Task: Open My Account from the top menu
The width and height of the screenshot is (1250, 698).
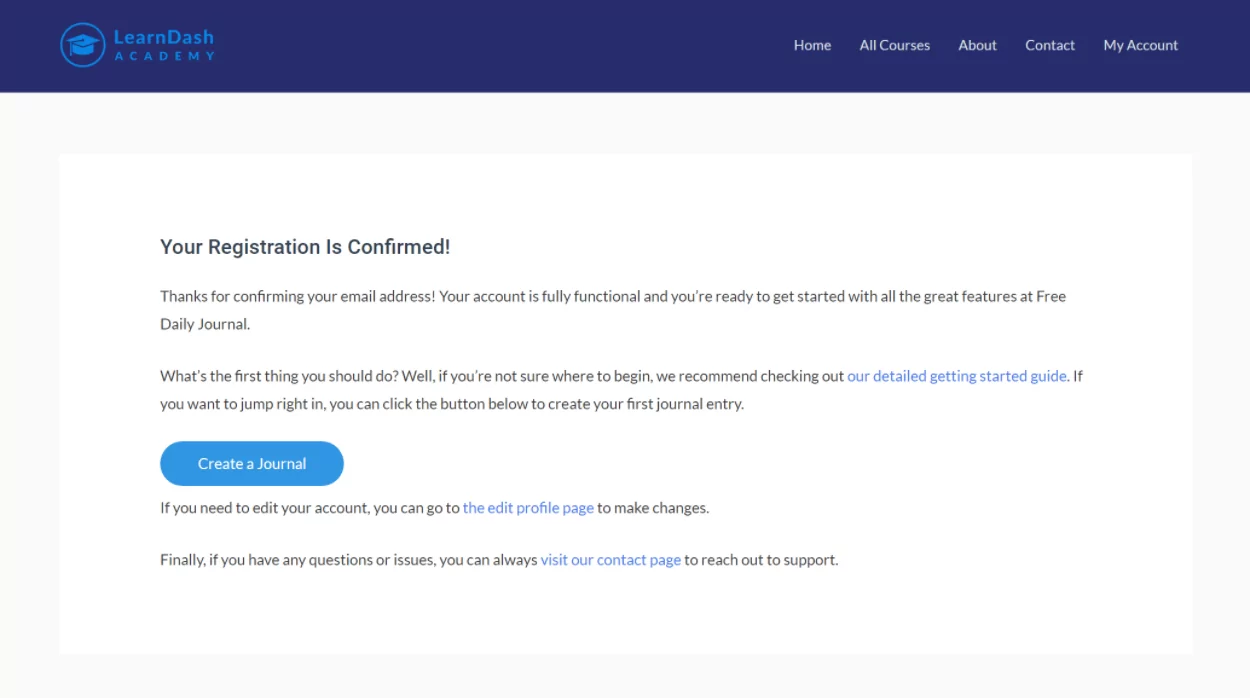Action: click(x=1140, y=45)
